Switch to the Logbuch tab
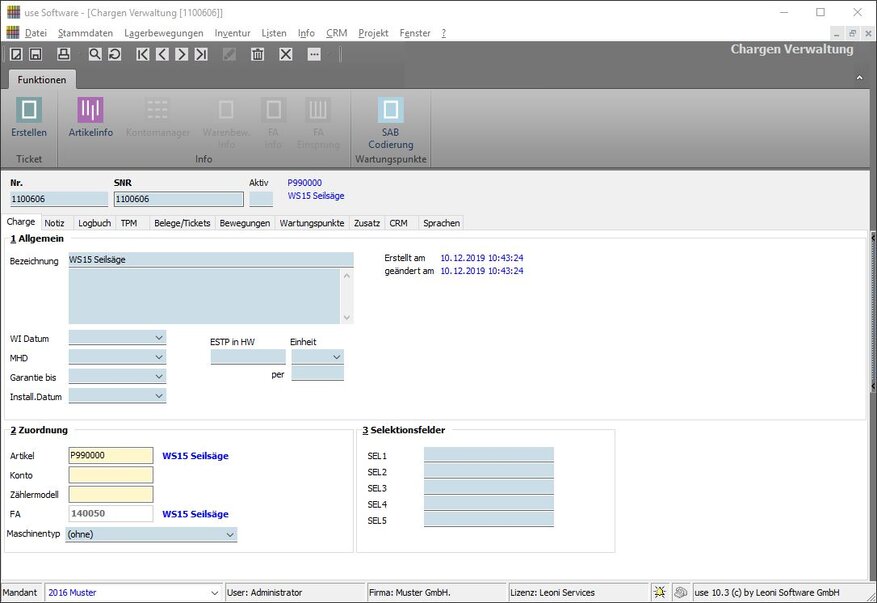 pos(94,223)
